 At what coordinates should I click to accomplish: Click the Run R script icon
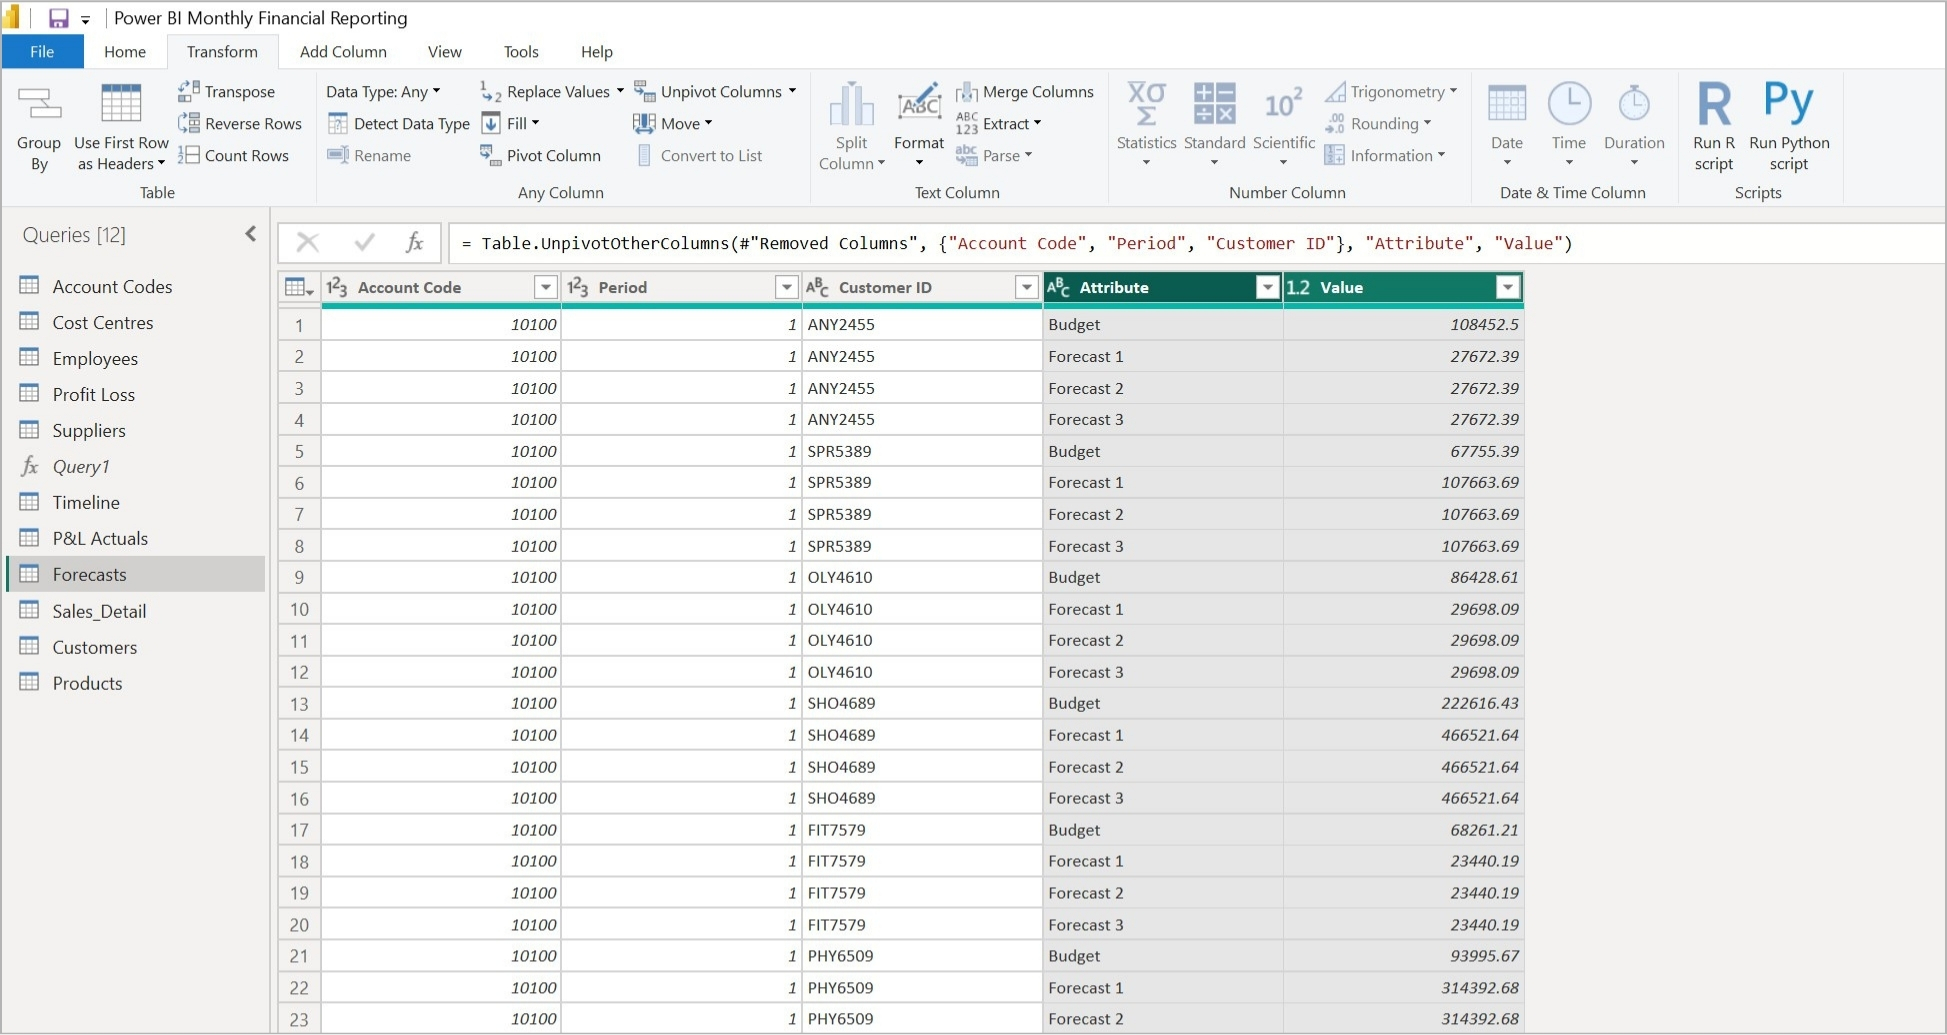tap(1713, 104)
